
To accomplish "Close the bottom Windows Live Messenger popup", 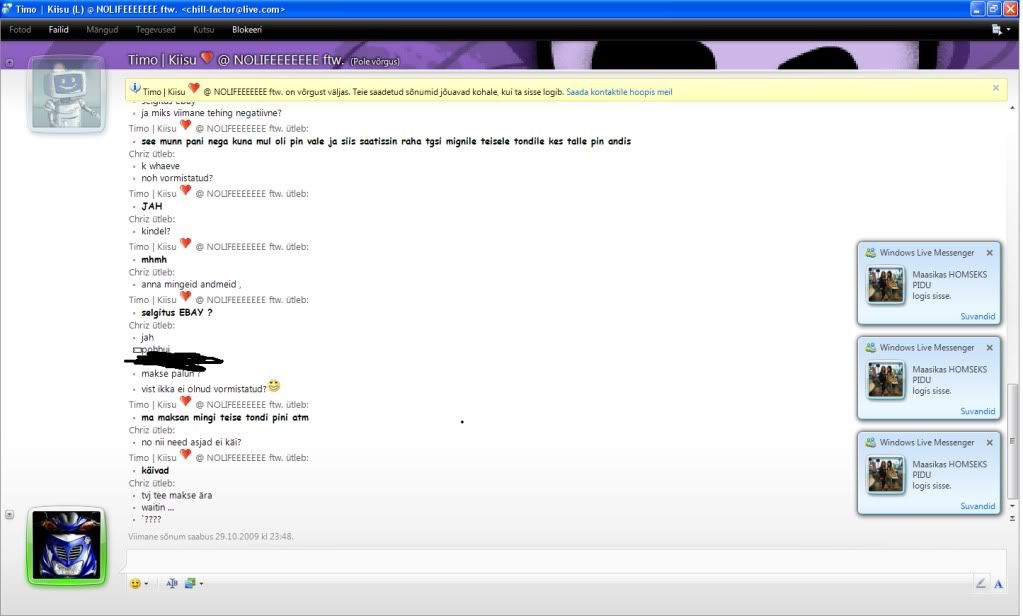I will point(990,442).
